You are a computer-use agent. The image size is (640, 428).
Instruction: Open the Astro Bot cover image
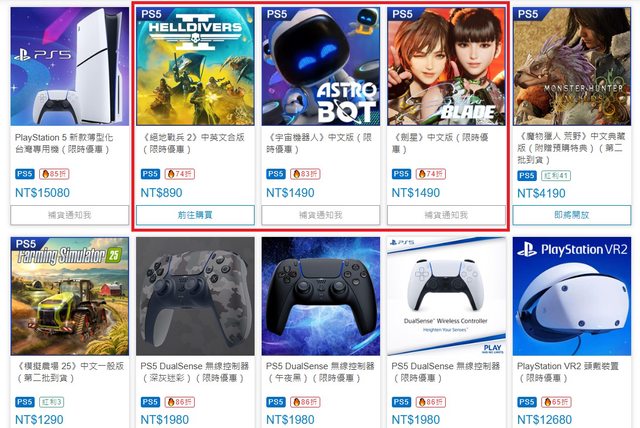tap(320, 66)
